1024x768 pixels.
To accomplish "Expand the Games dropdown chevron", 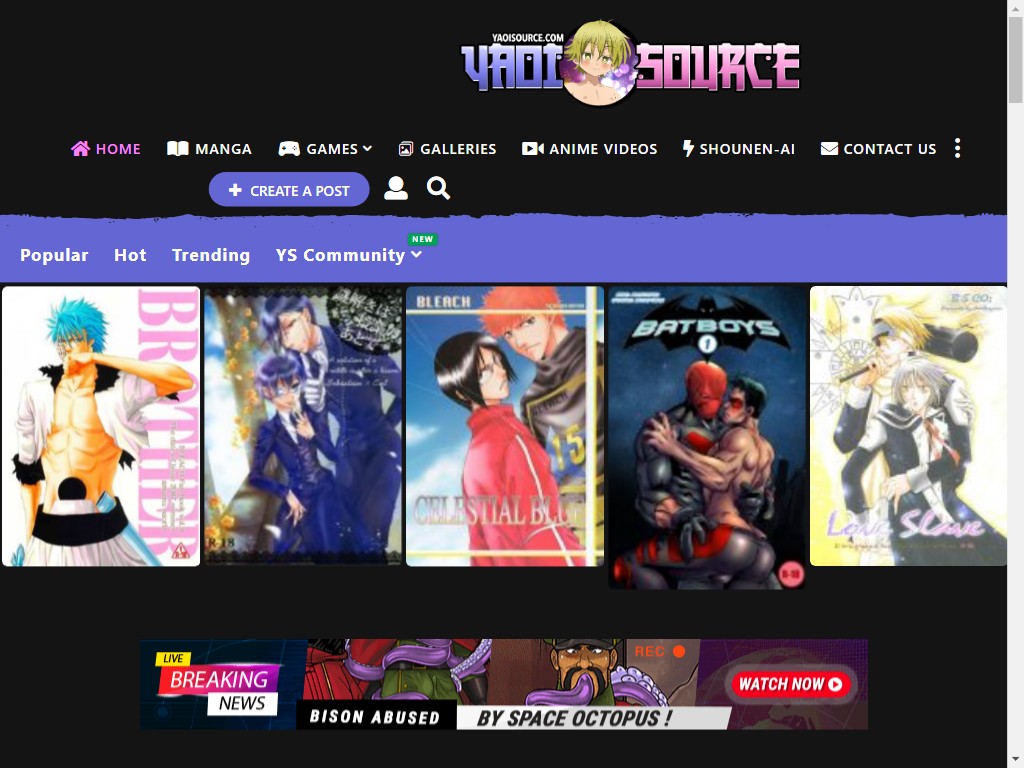I will pos(368,149).
